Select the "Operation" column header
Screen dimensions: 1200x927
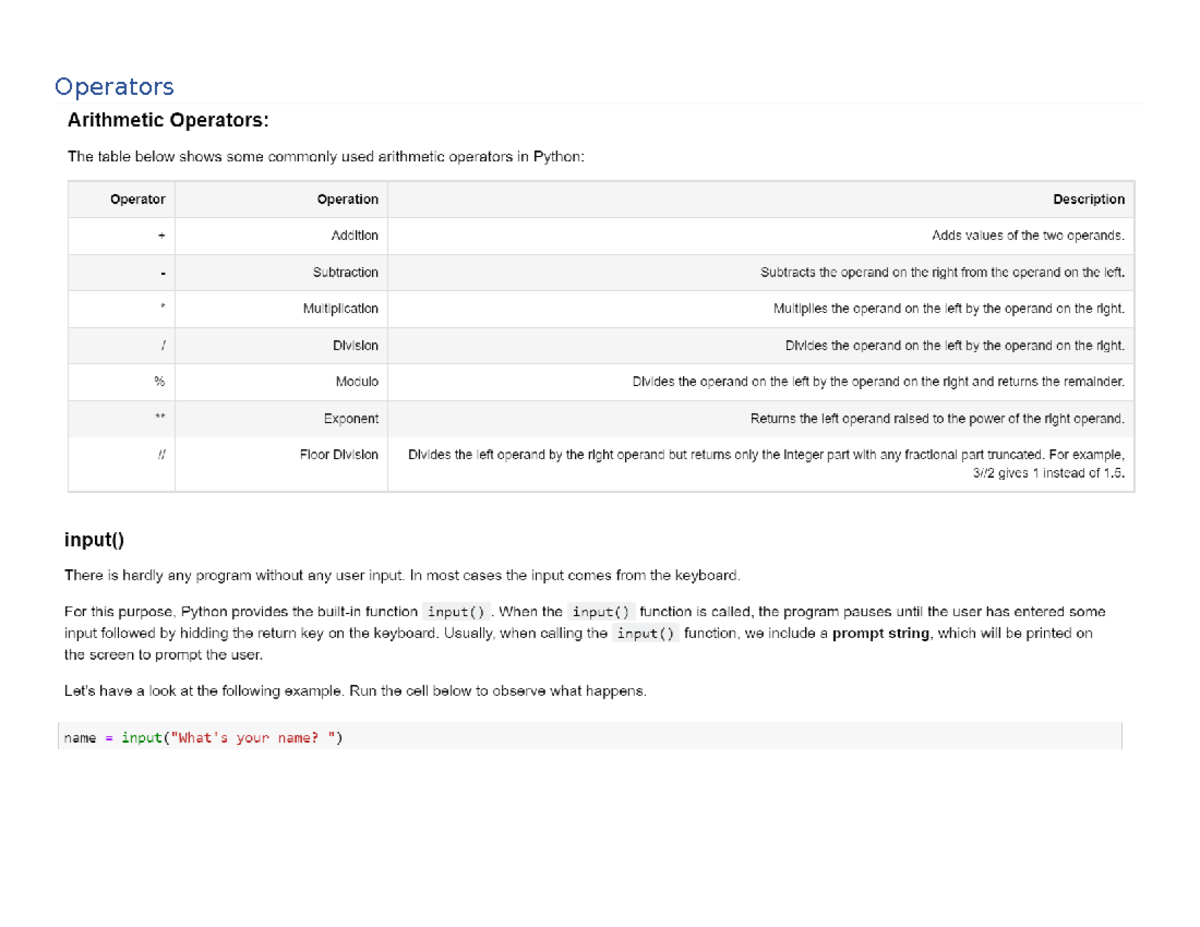point(347,199)
